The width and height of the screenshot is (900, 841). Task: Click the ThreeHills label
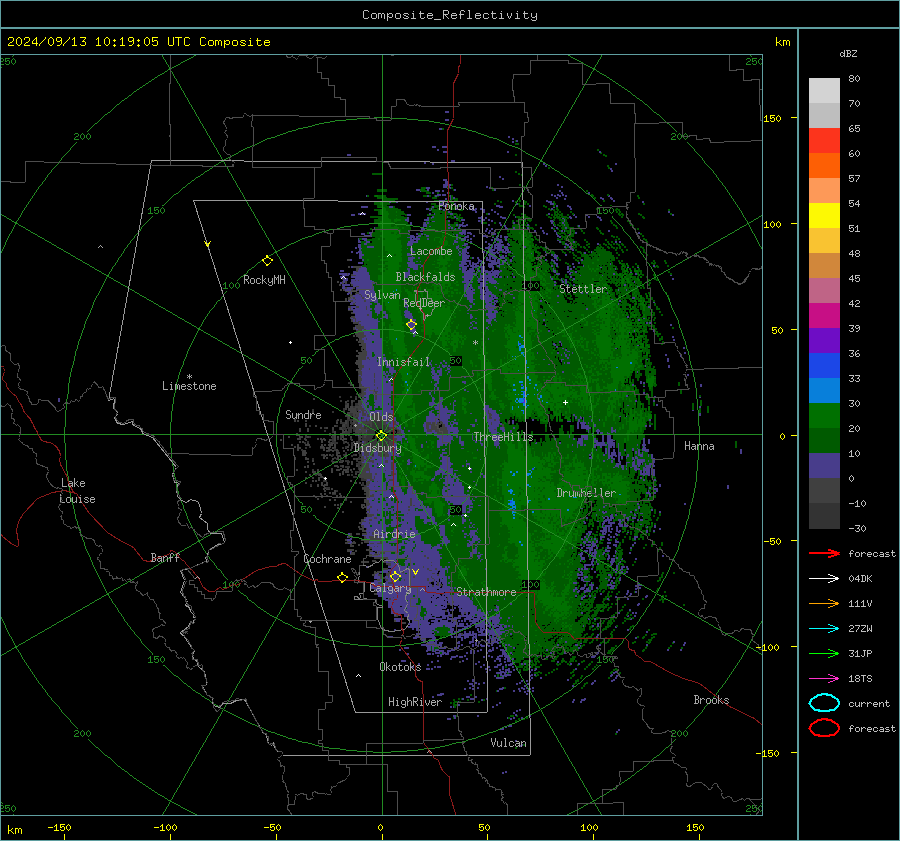[x=503, y=437]
